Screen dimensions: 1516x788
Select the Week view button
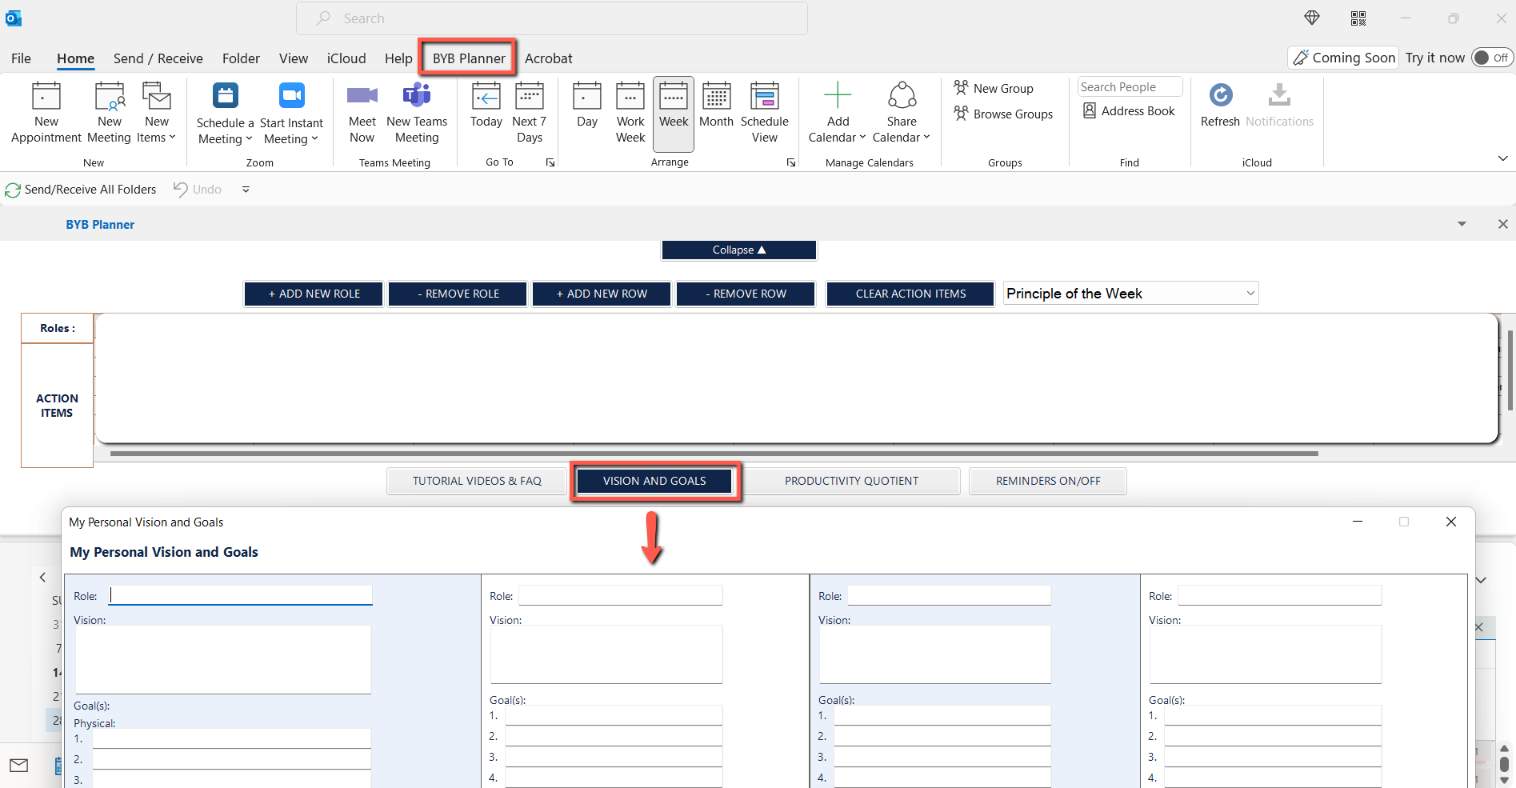673,113
